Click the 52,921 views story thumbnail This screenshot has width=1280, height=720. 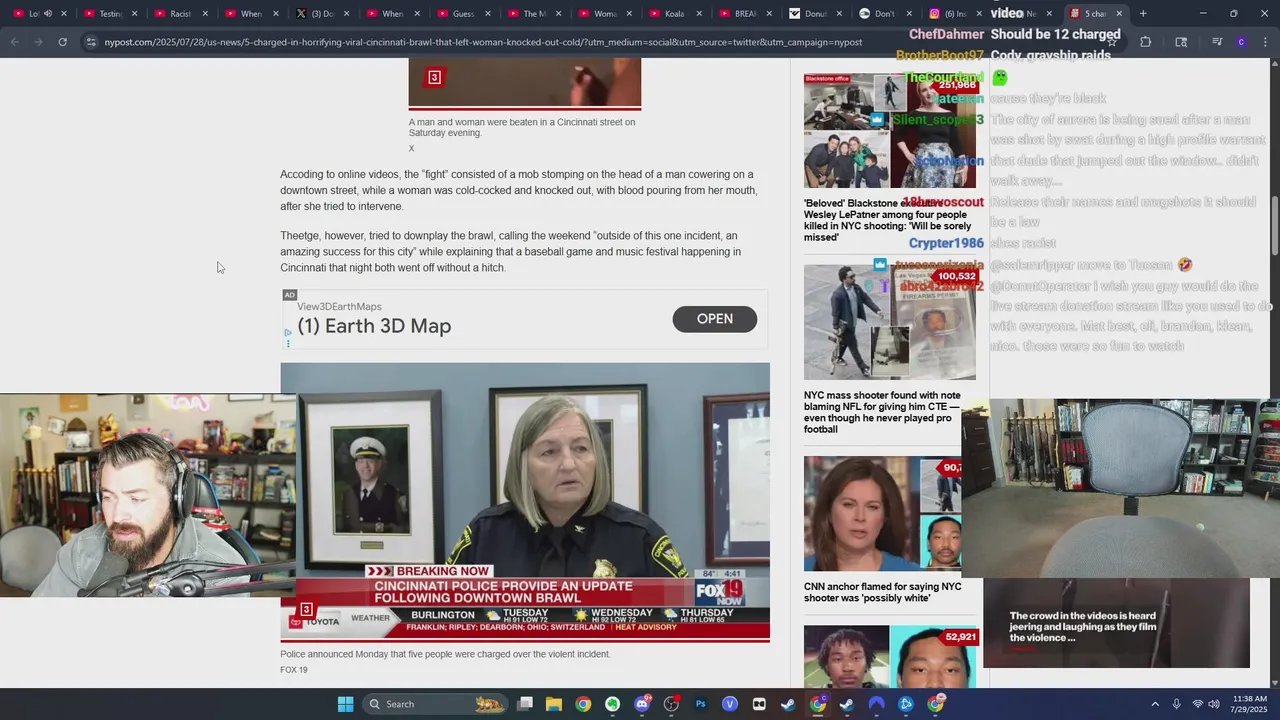(890, 656)
